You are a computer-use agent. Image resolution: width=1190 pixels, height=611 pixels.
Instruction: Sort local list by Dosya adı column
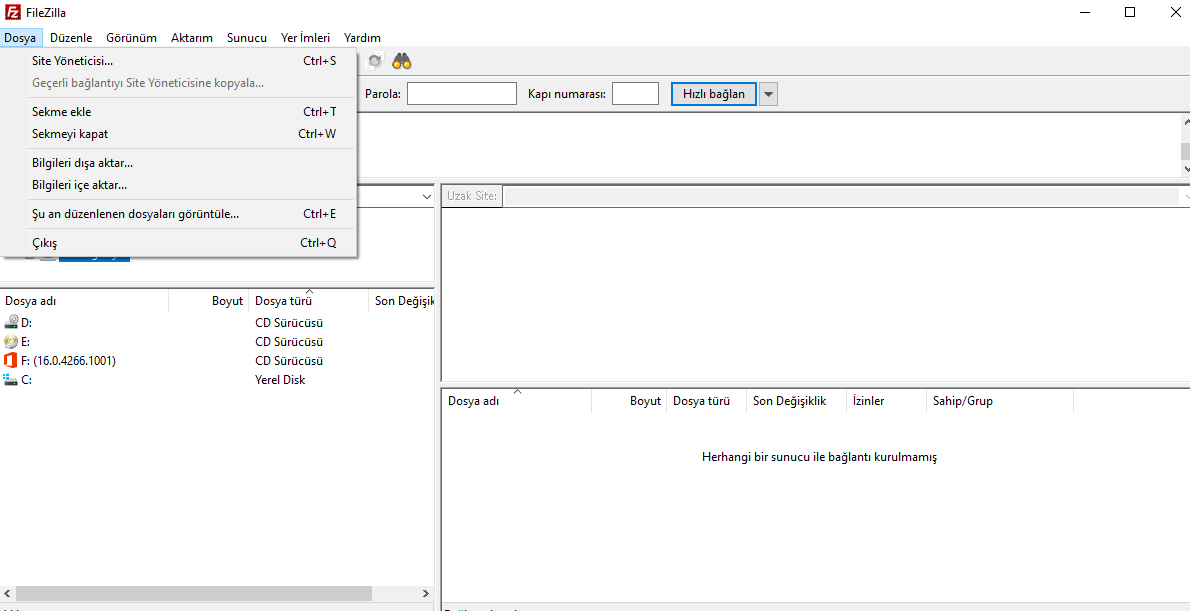(84, 301)
